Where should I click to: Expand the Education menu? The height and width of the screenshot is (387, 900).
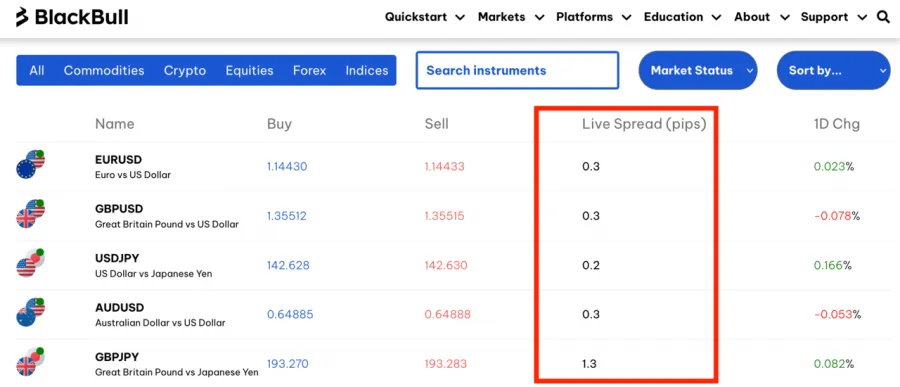[x=682, y=17]
